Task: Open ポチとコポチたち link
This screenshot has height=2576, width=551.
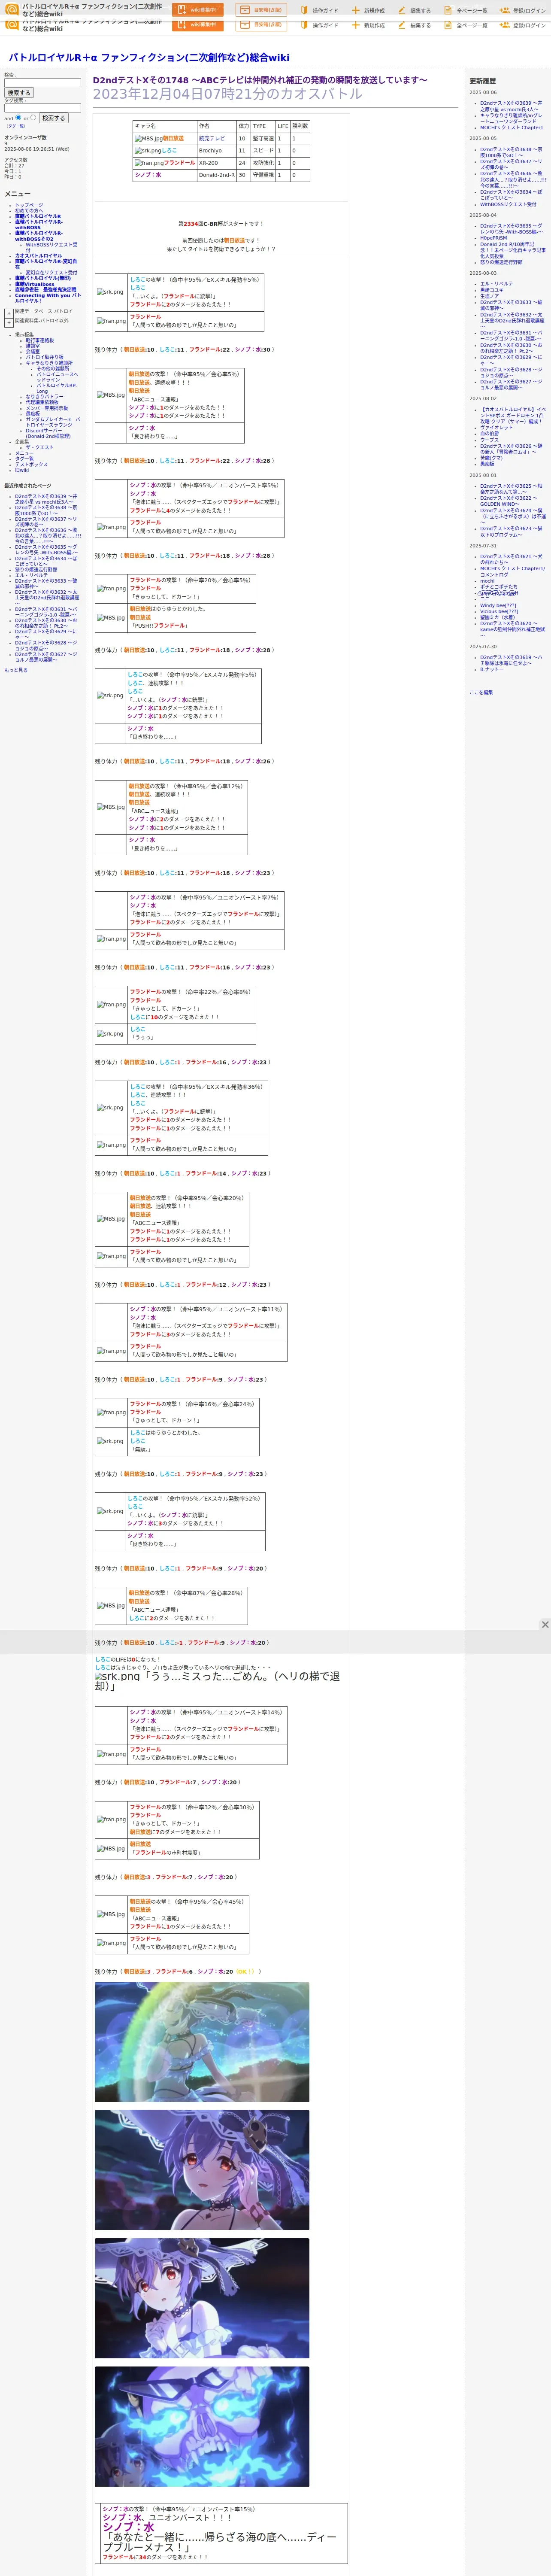Action: click(x=499, y=587)
